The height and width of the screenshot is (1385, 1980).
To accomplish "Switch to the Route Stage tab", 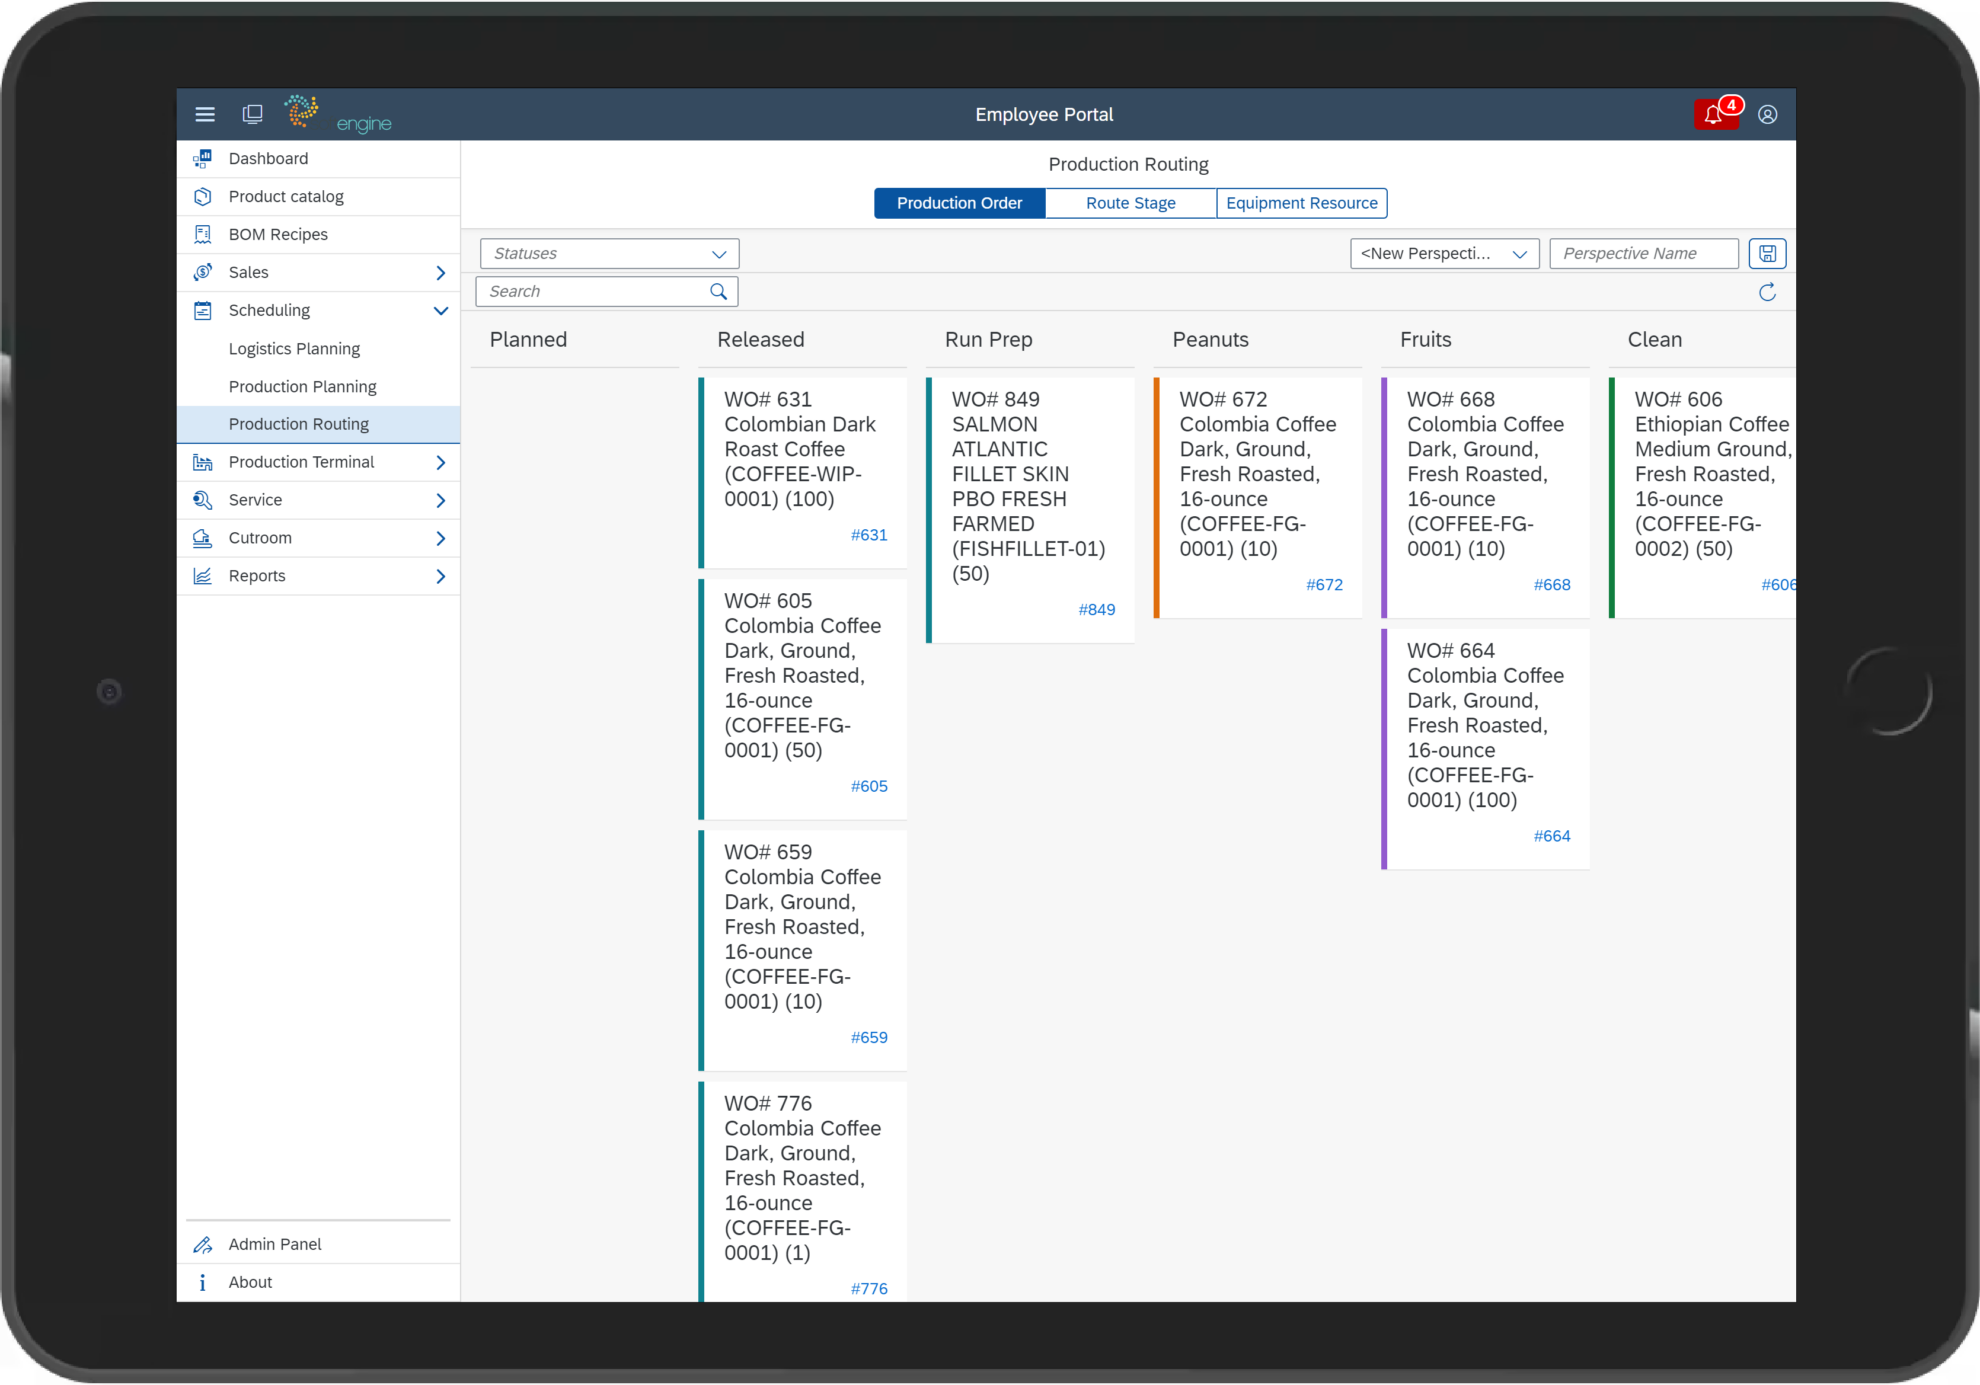I will [1130, 203].
